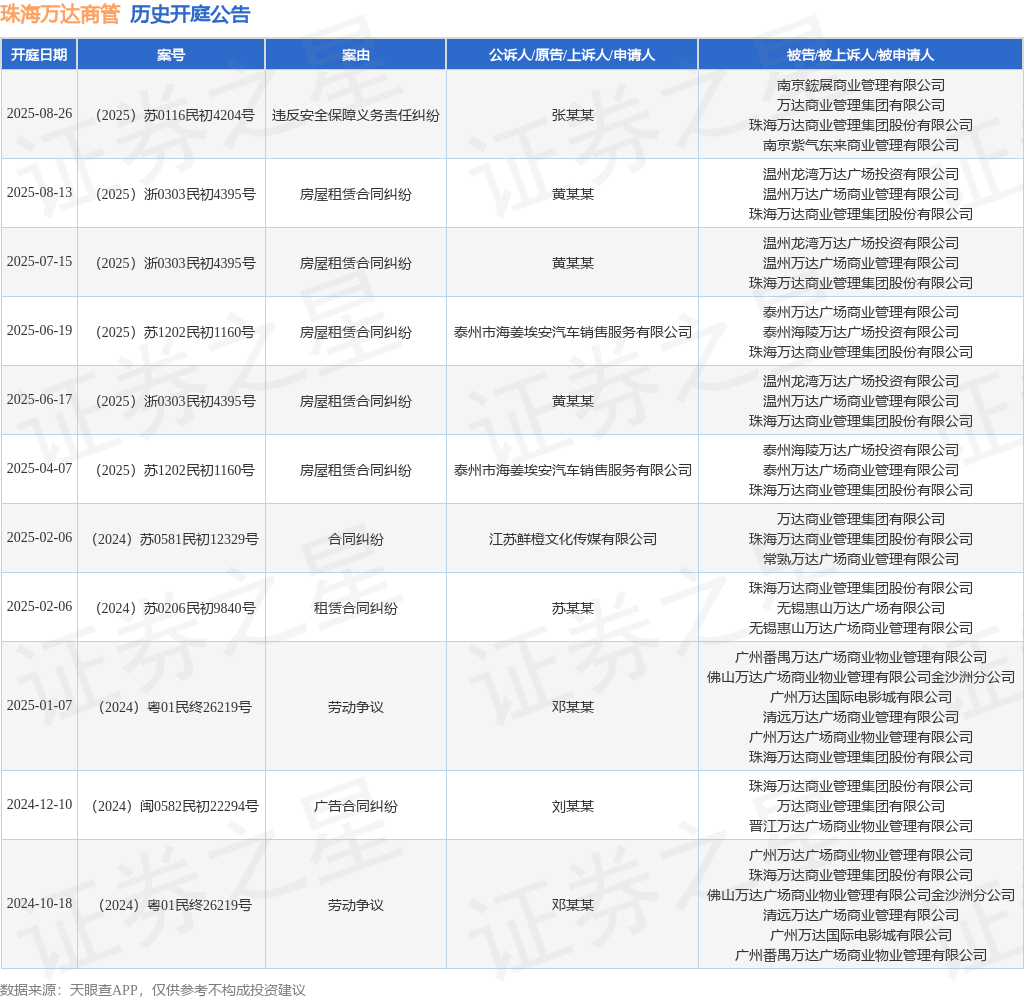Click plaintiff 苏某某
The height and width of the screenshot is (999, 1024).
pos(573,609)
